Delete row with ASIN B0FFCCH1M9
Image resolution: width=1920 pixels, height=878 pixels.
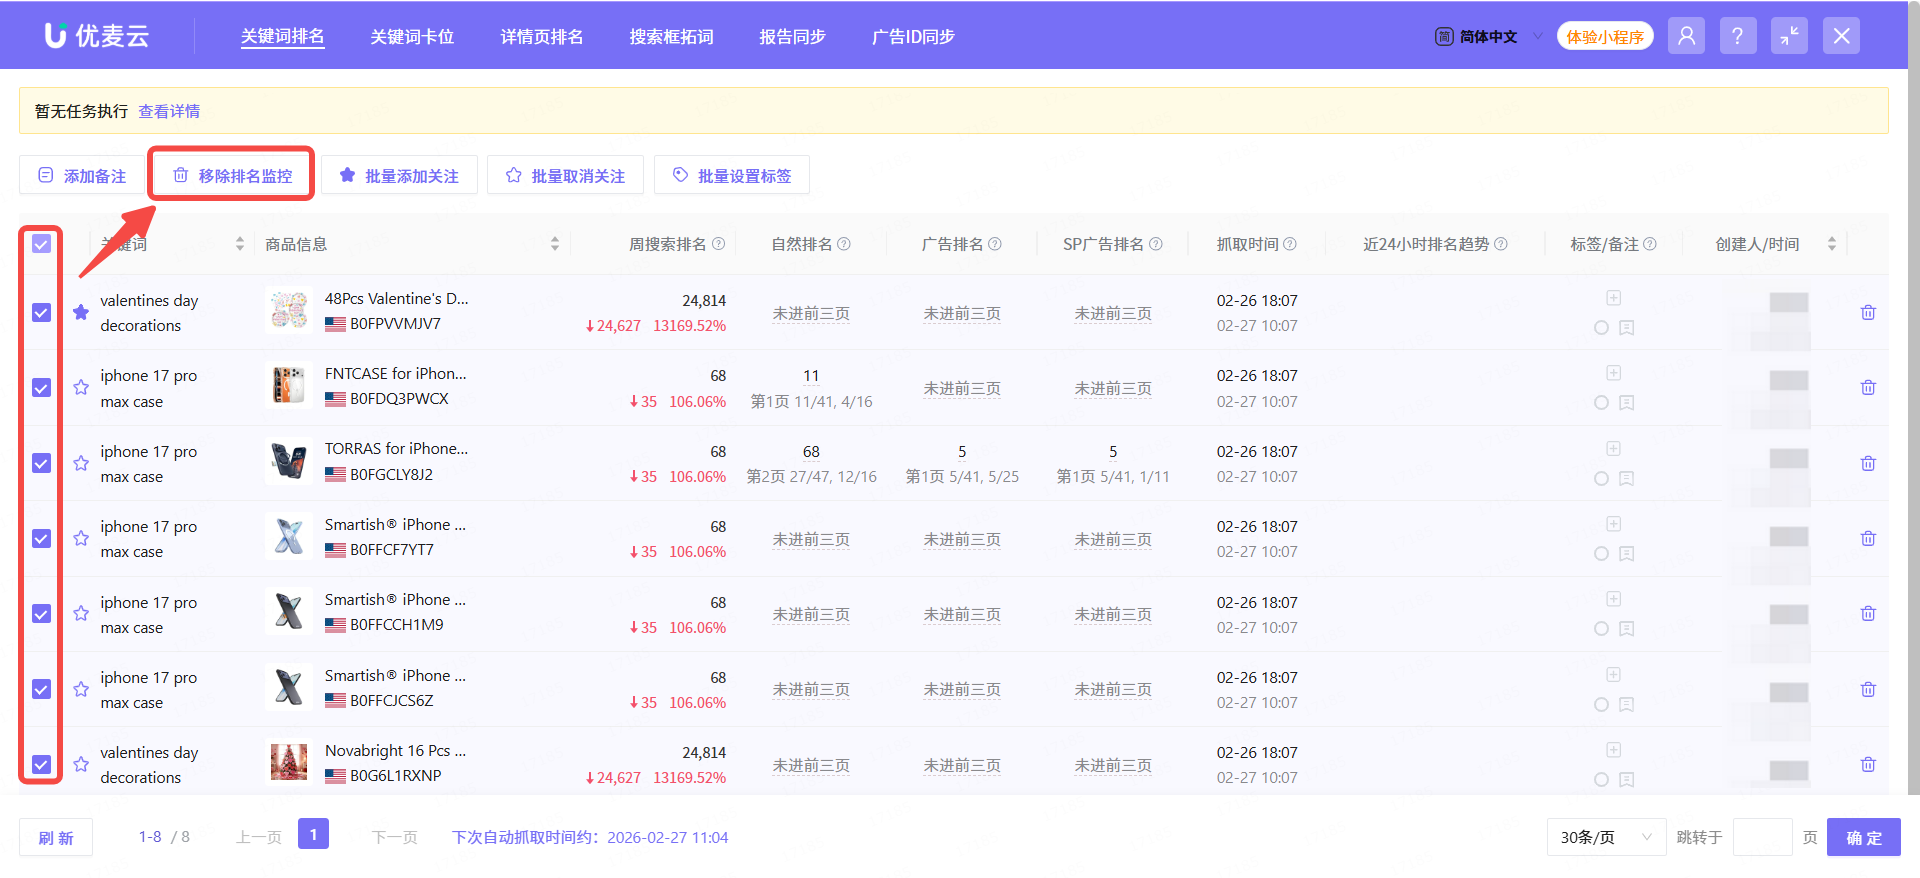click(x=1867, y=614)
